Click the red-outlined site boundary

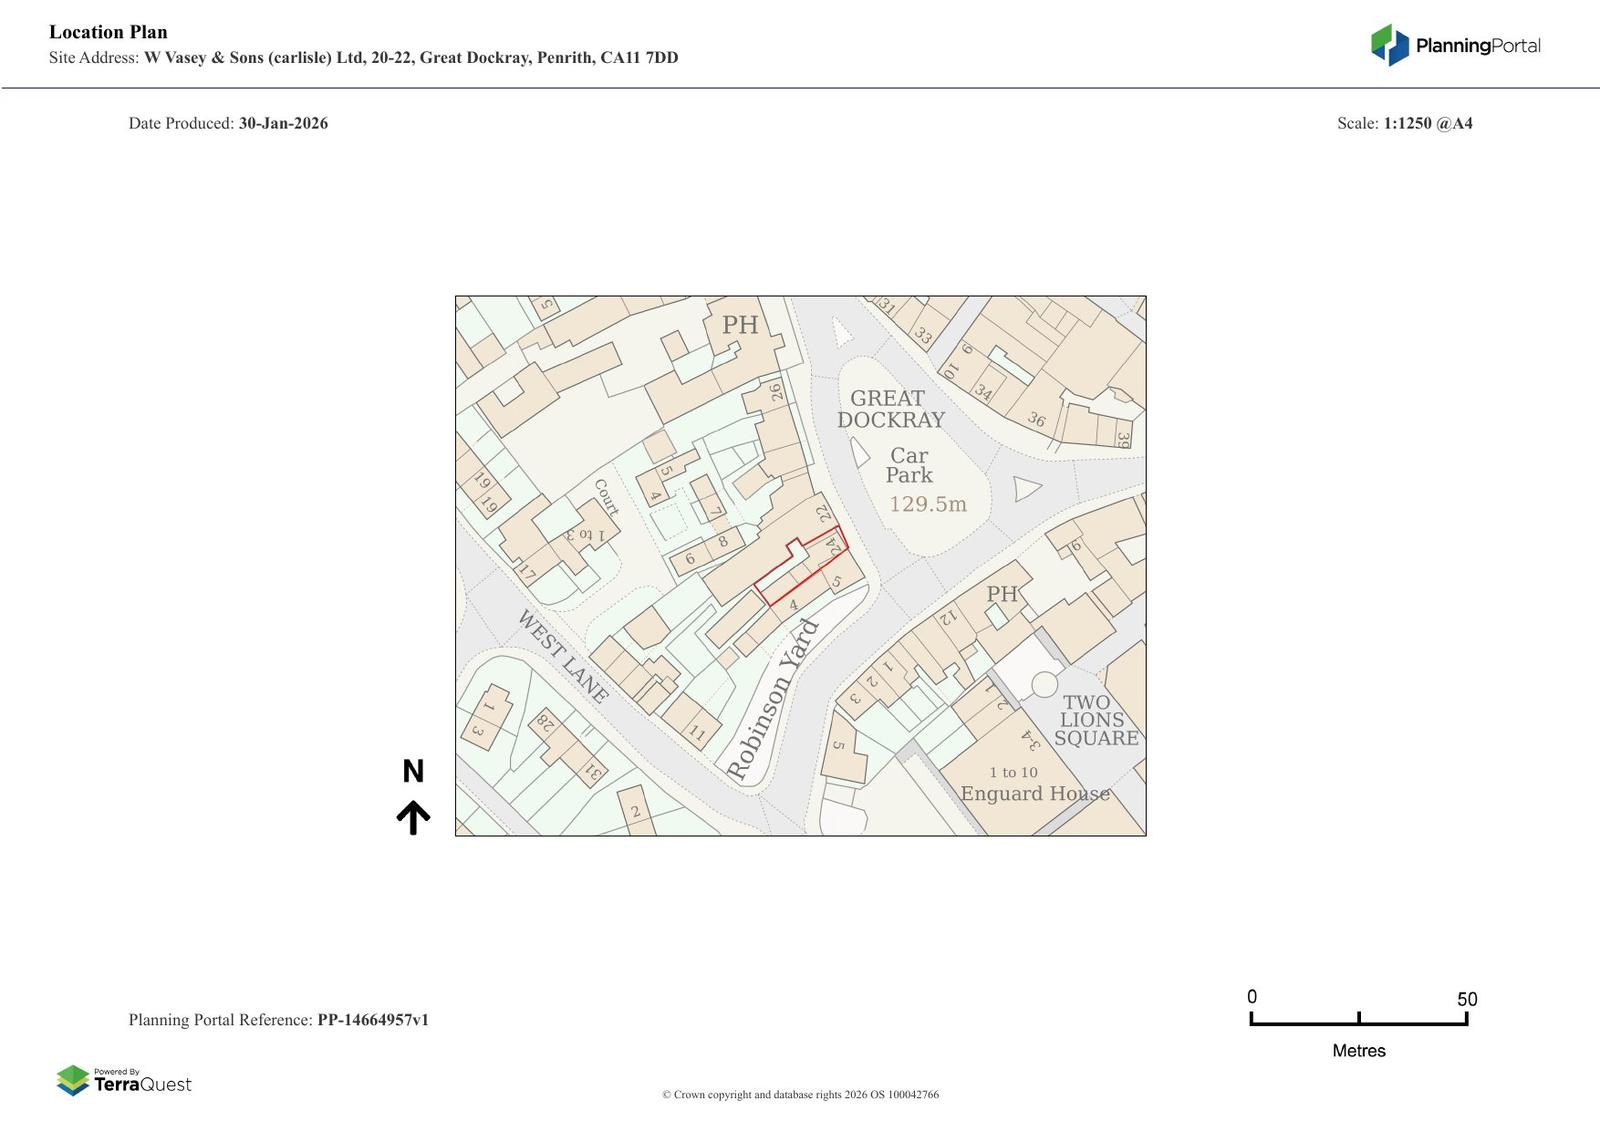[x=801, y=567]
